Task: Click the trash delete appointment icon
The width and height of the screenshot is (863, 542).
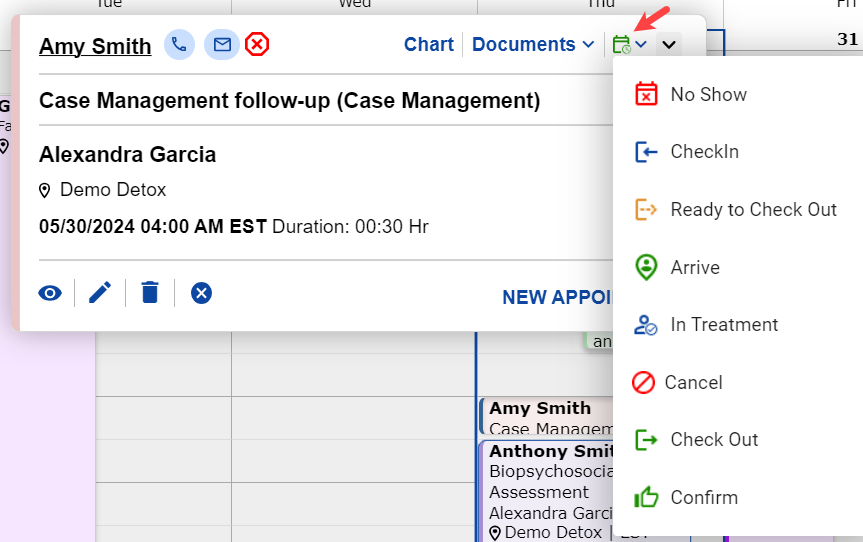Action: 150,293
